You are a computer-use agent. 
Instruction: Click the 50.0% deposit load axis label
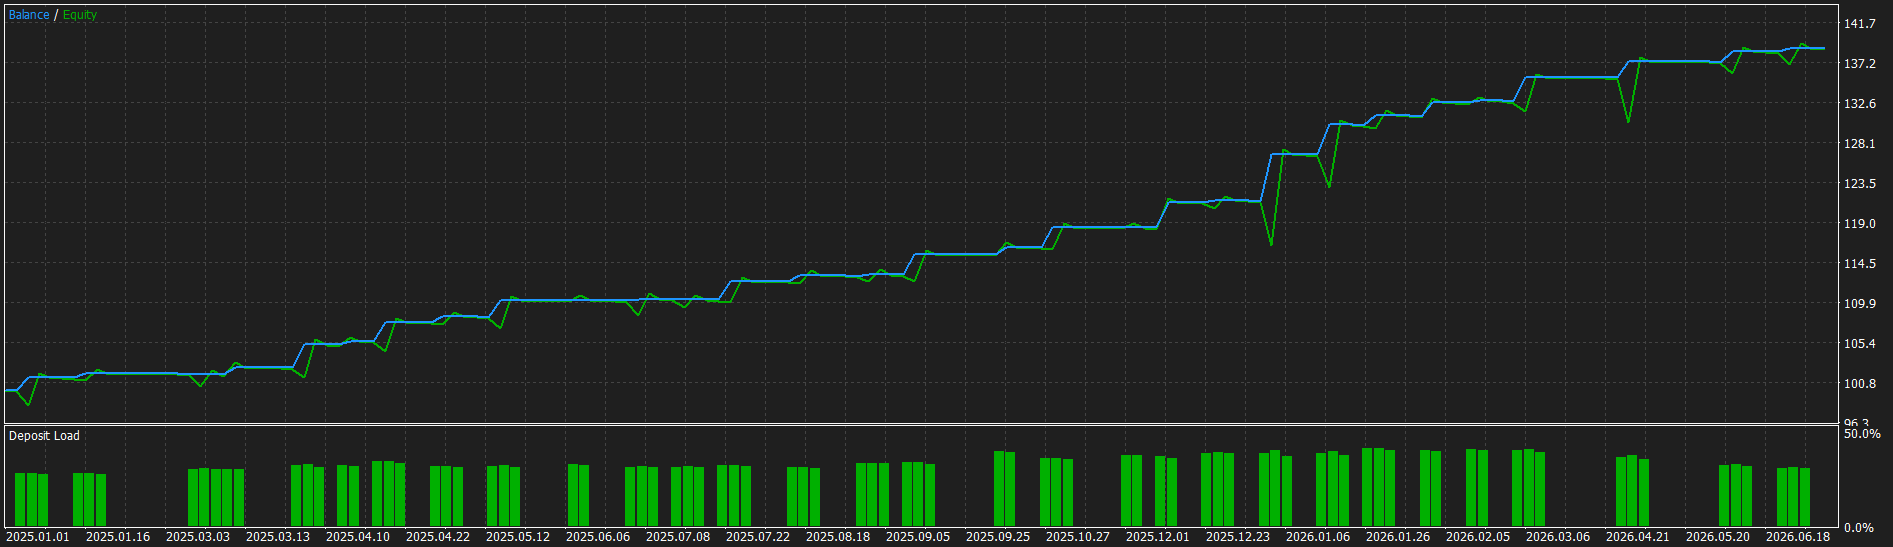click(1862, 434)
